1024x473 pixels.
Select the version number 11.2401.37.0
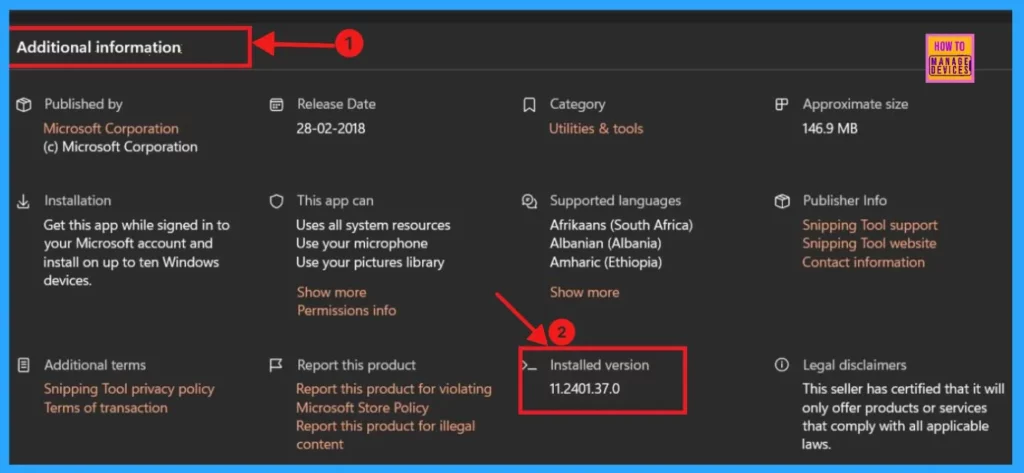585,389
